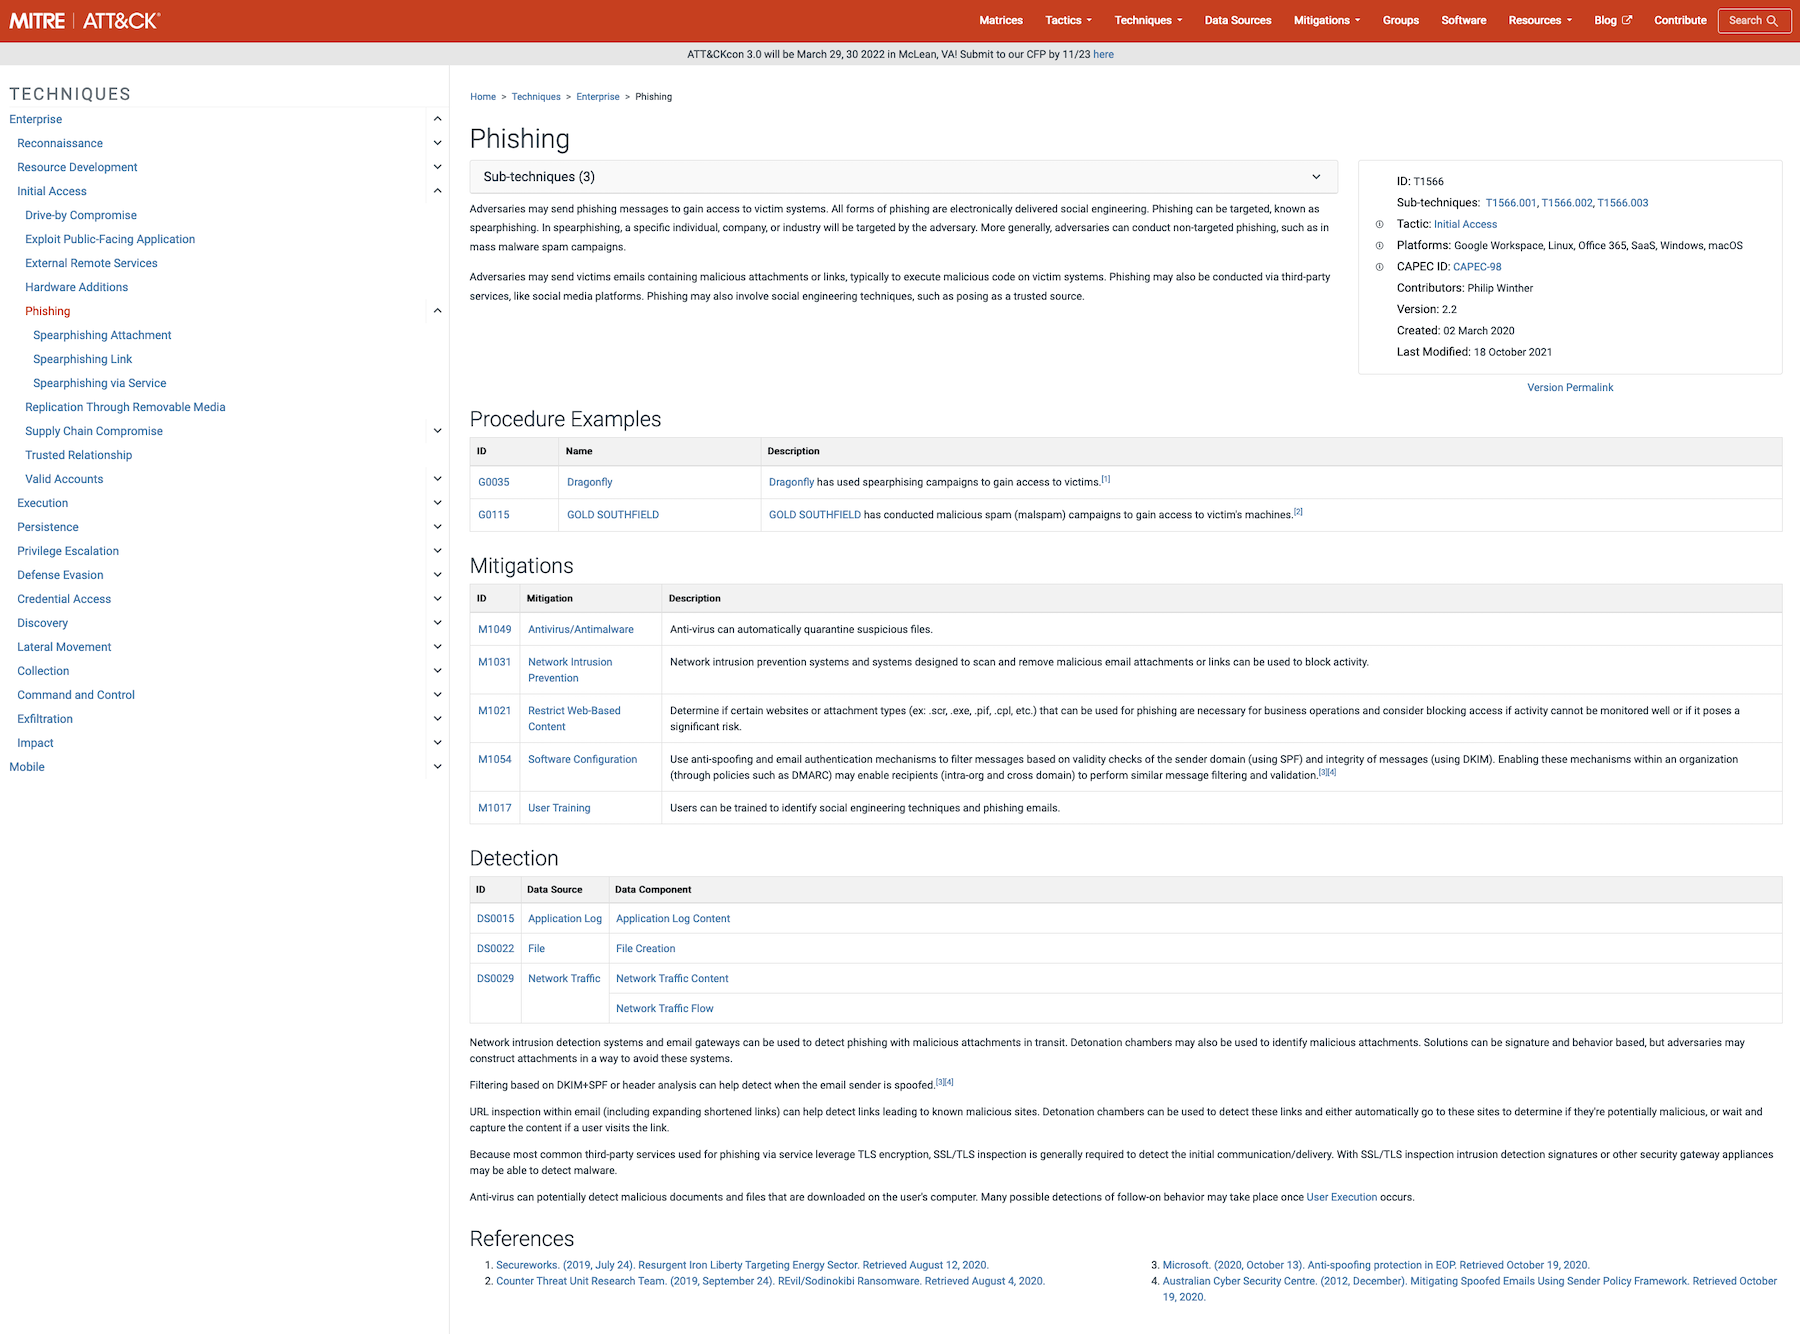Image resolution: width=1800 pixels, height=1334 pixels.
Task: Expand the Impact chevron
Action: pos(437,743)
